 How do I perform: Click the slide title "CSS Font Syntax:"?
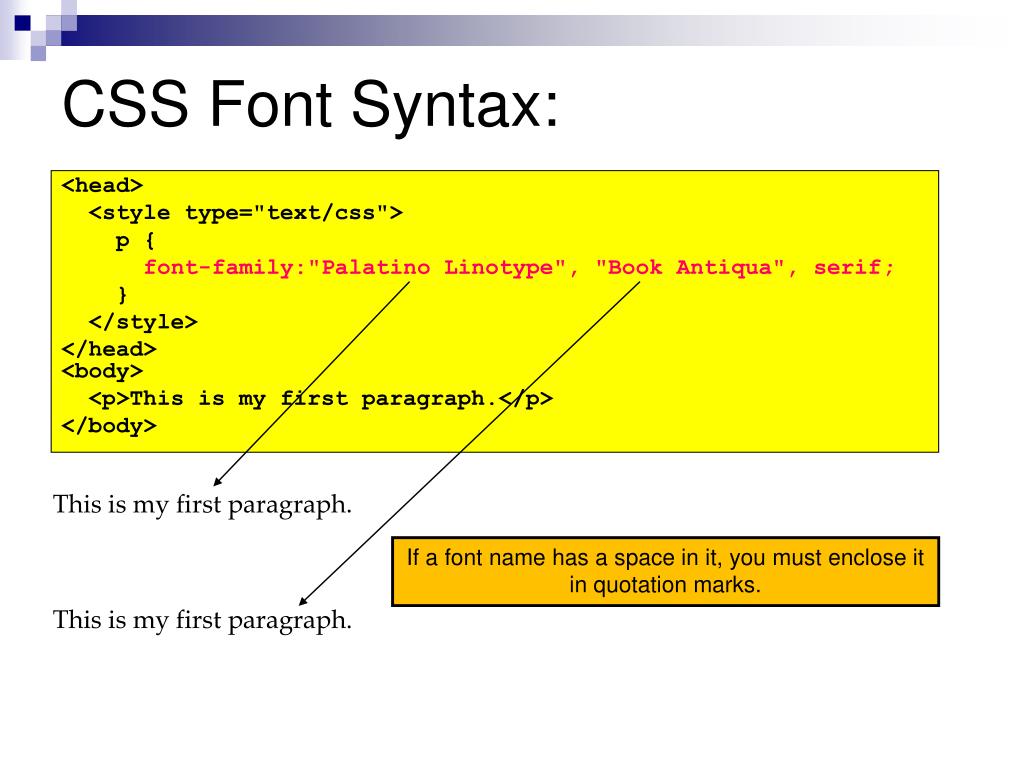point(311,107)
